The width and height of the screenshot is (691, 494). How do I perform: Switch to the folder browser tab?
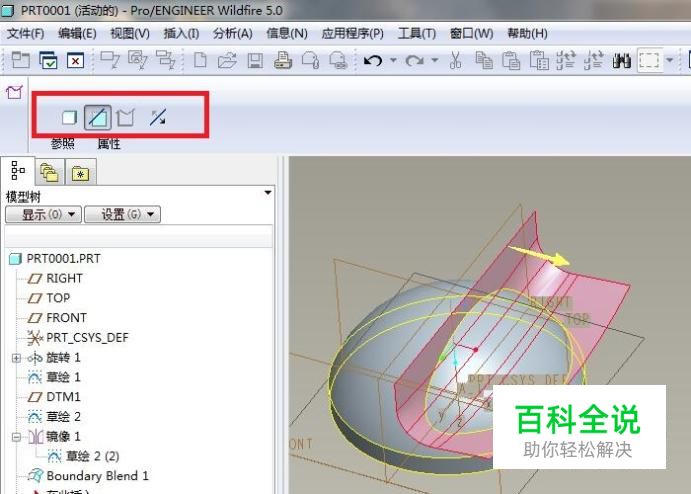(x=49, y=172)
